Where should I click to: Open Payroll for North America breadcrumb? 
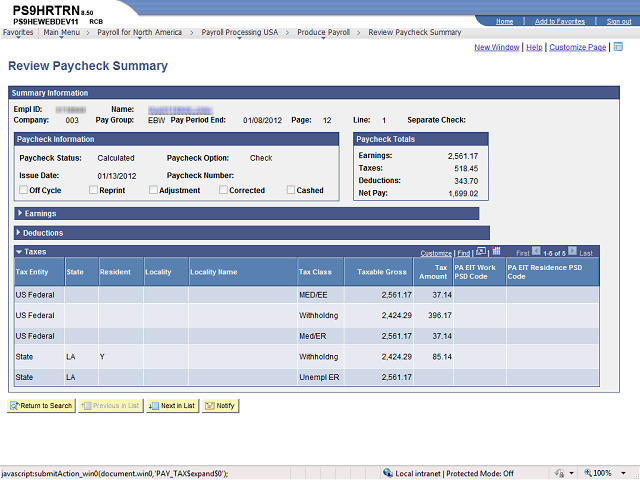coord(139,32)
